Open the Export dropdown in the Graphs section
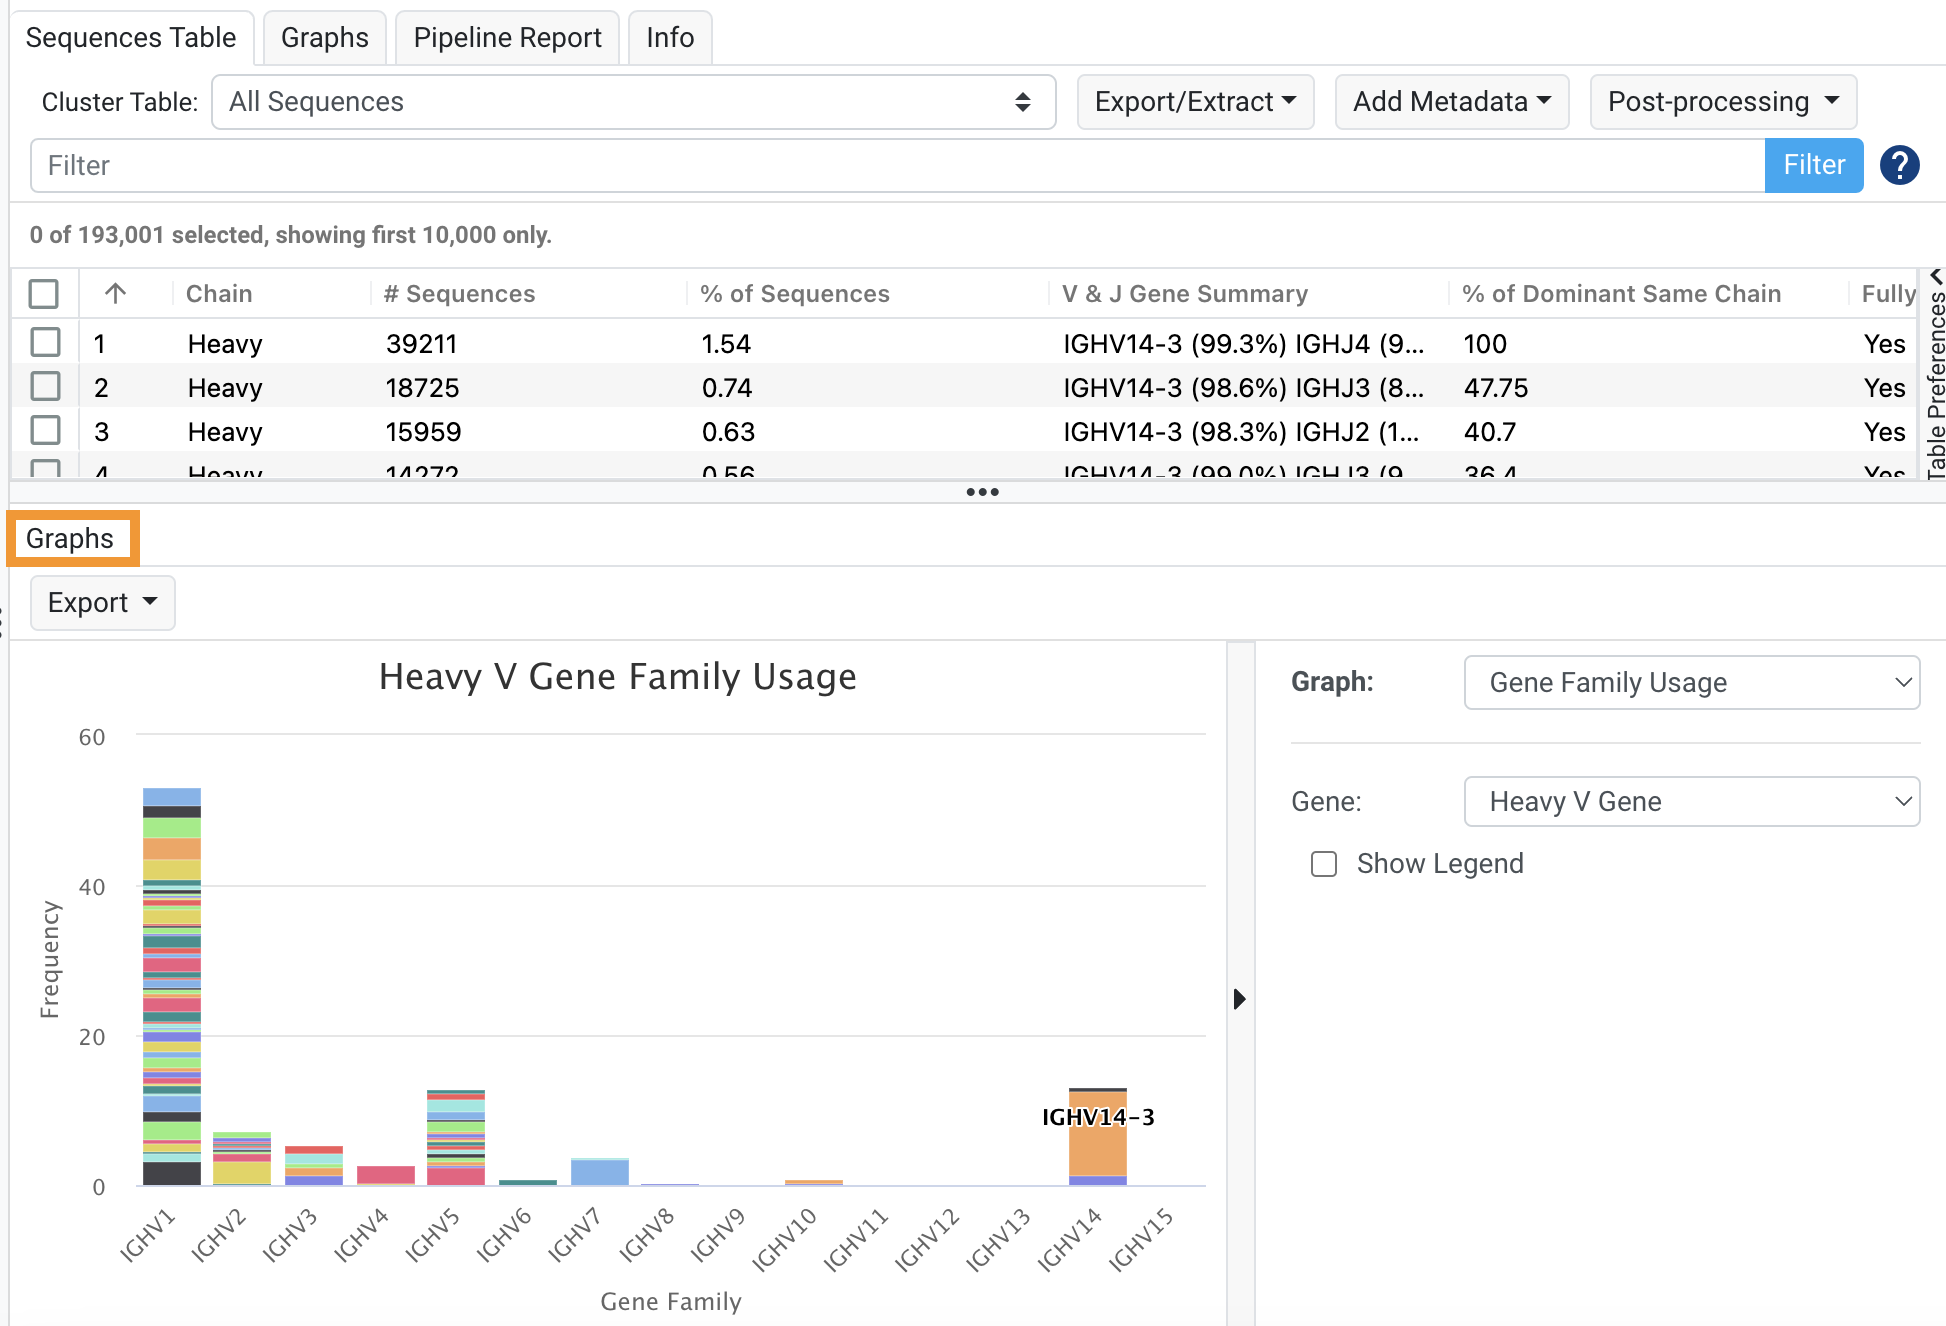The image size is (1946, 1326). click(102, 602)
